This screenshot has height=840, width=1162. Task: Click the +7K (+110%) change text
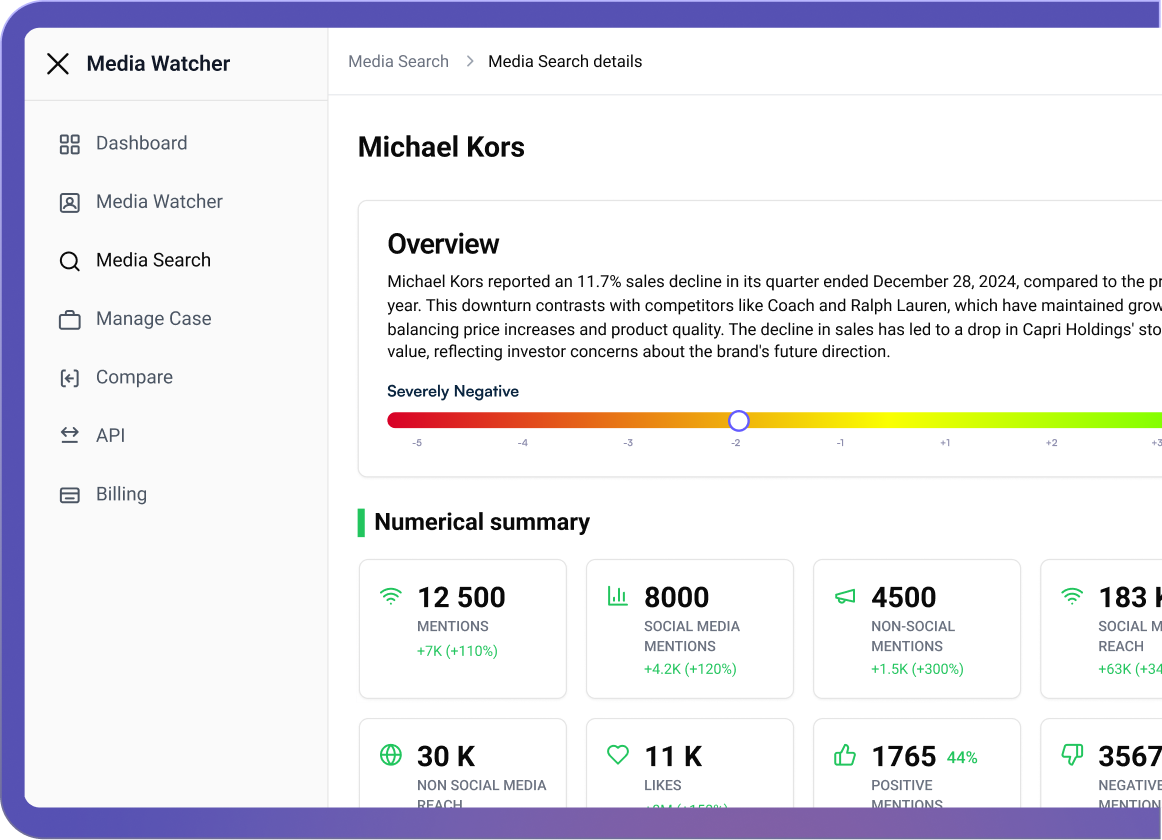(457, 651)
